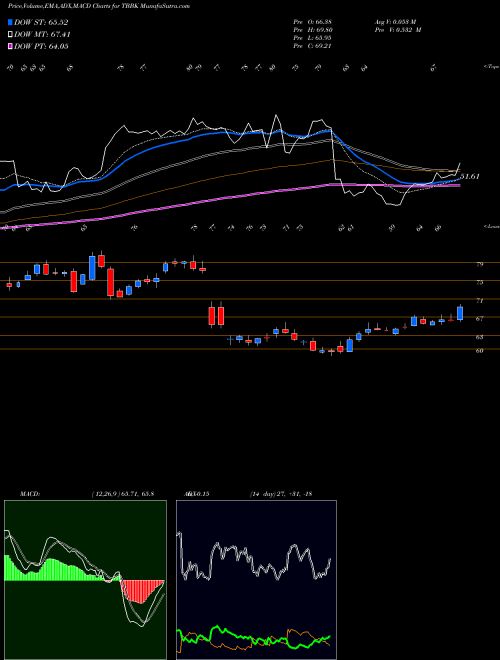The width and height of the screenshot is (500, 660).
Task: Click the Pre H: 69.80 value
Action: point(312,30)
